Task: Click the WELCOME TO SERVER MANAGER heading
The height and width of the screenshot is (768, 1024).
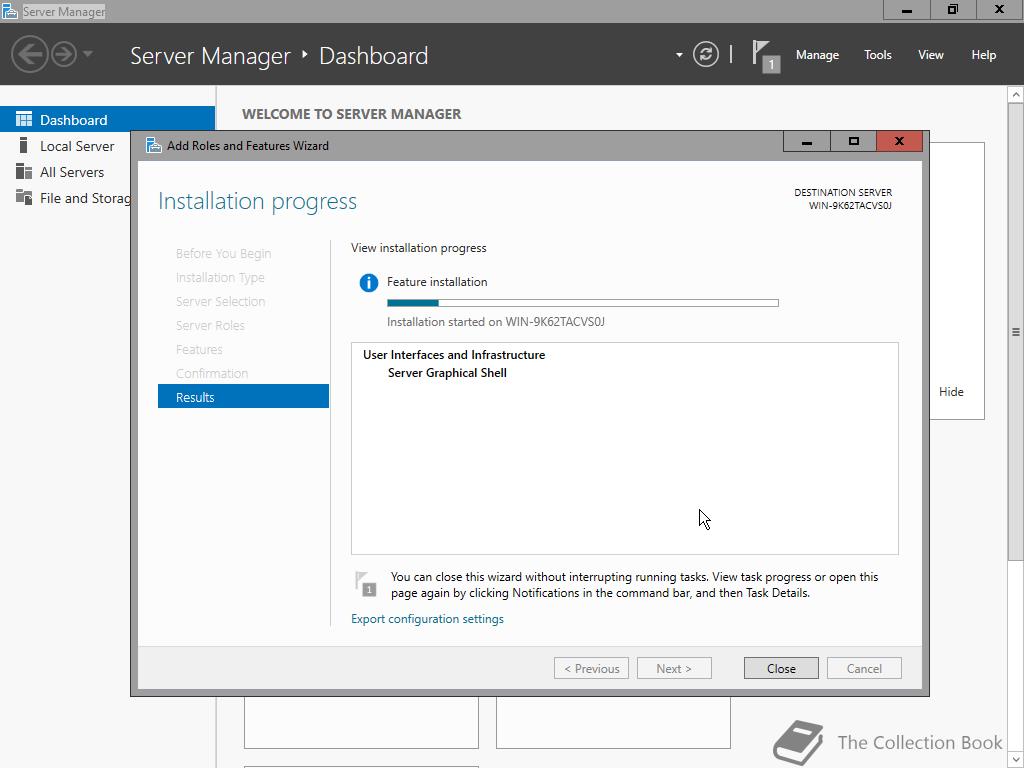Action: click(x=351, y=114)
